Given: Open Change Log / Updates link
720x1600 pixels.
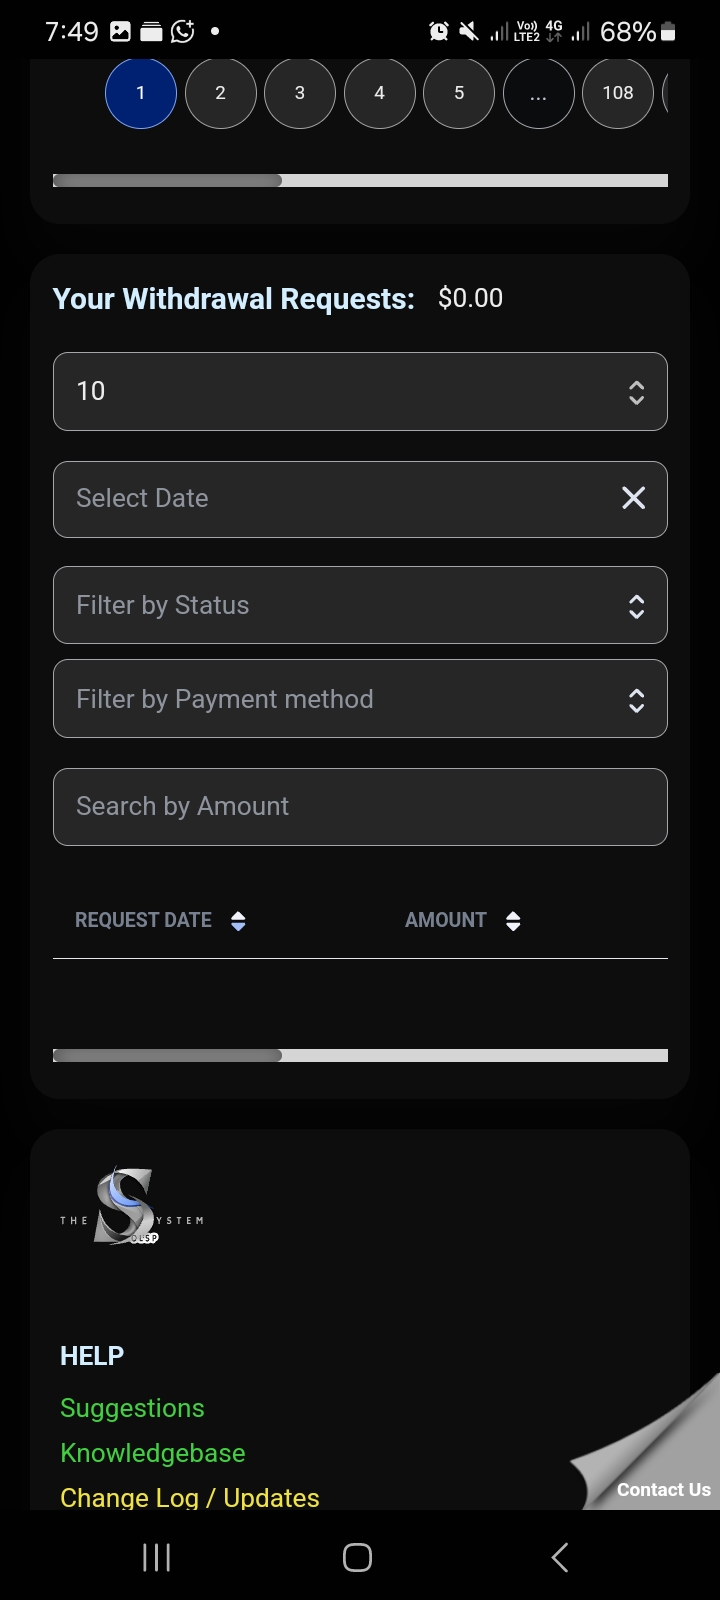Looking at the screenshot, I should click(x=190, y=1497).
